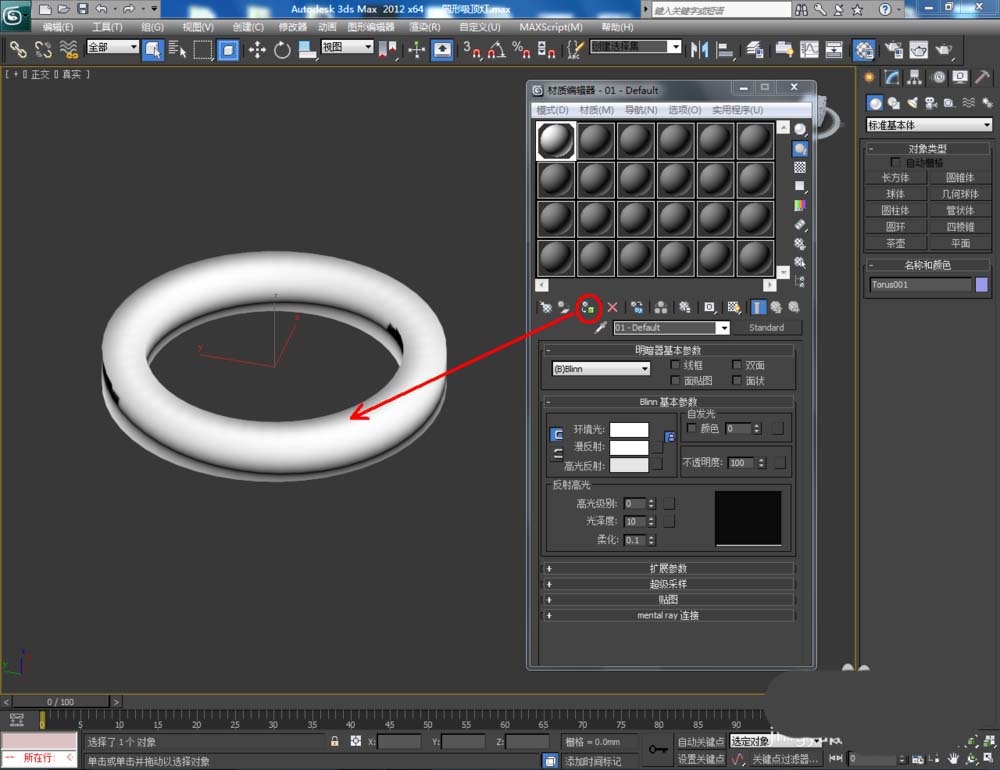Toggle Angle Snap icon
Viewport: 1000px width, 770px height.
497,50
